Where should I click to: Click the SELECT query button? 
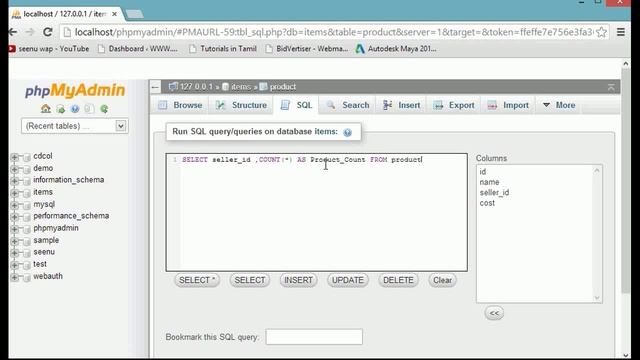pos(250,280)
